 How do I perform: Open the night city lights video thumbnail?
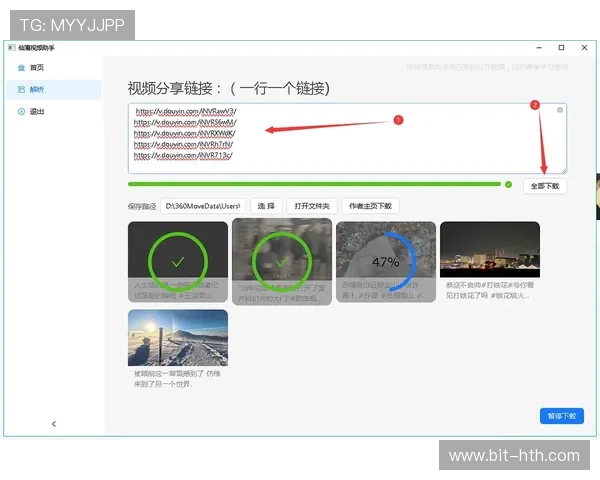click(x=490, y=250)
